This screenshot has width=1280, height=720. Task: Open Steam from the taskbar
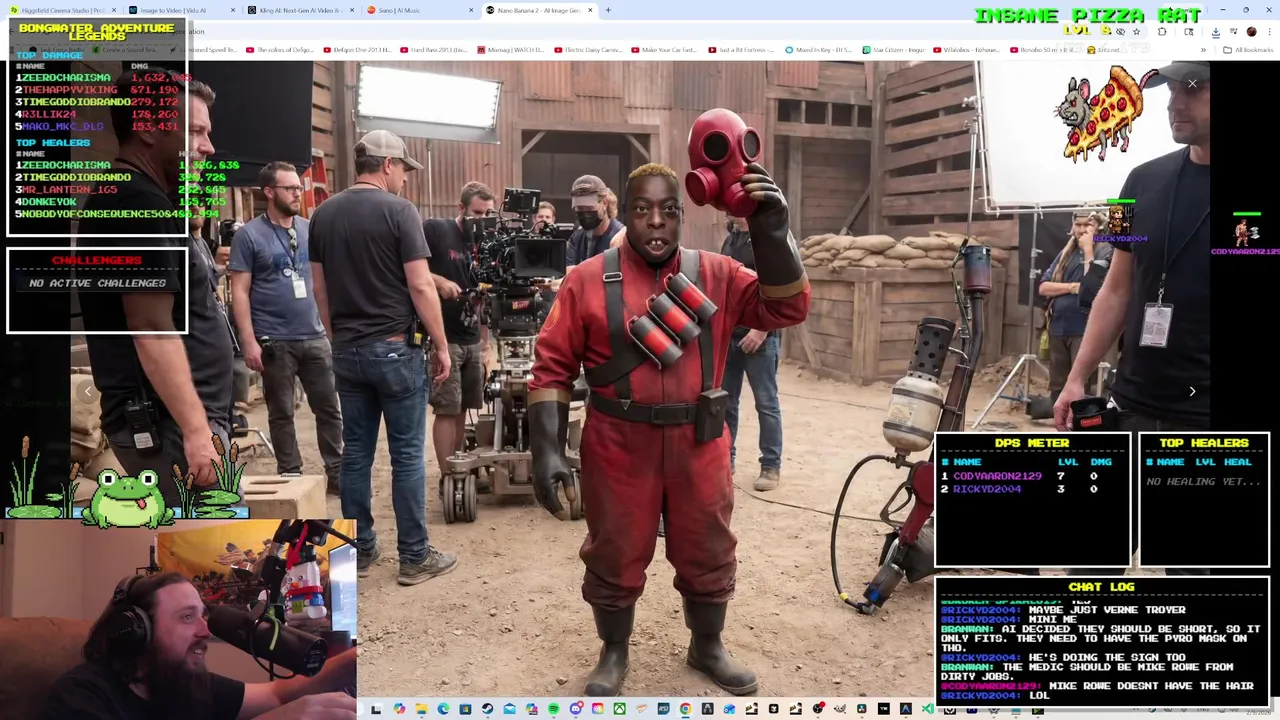pos(487,709)
